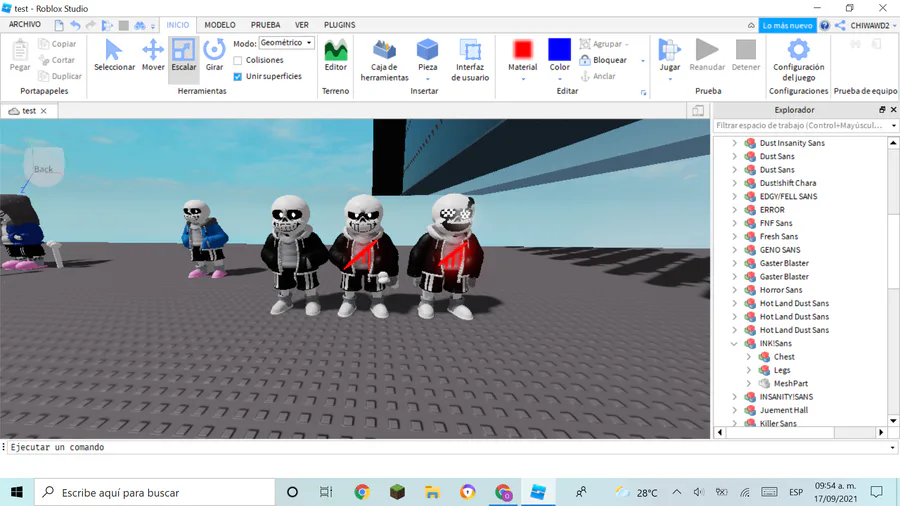Screen dimensions: 900x506
Task: Click Duplicar in clipboard group
Action: click(60, 76)
